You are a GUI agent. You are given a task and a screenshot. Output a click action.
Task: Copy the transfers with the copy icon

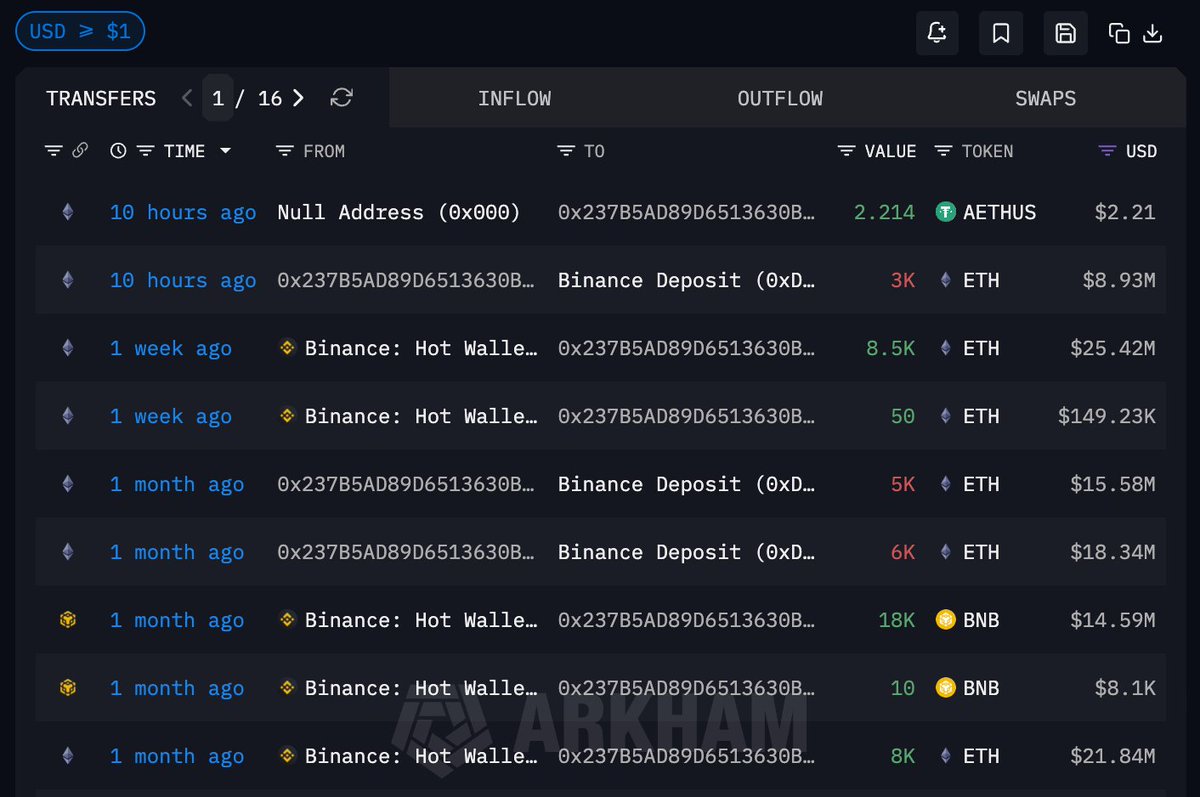click(x=1119, y=33)
